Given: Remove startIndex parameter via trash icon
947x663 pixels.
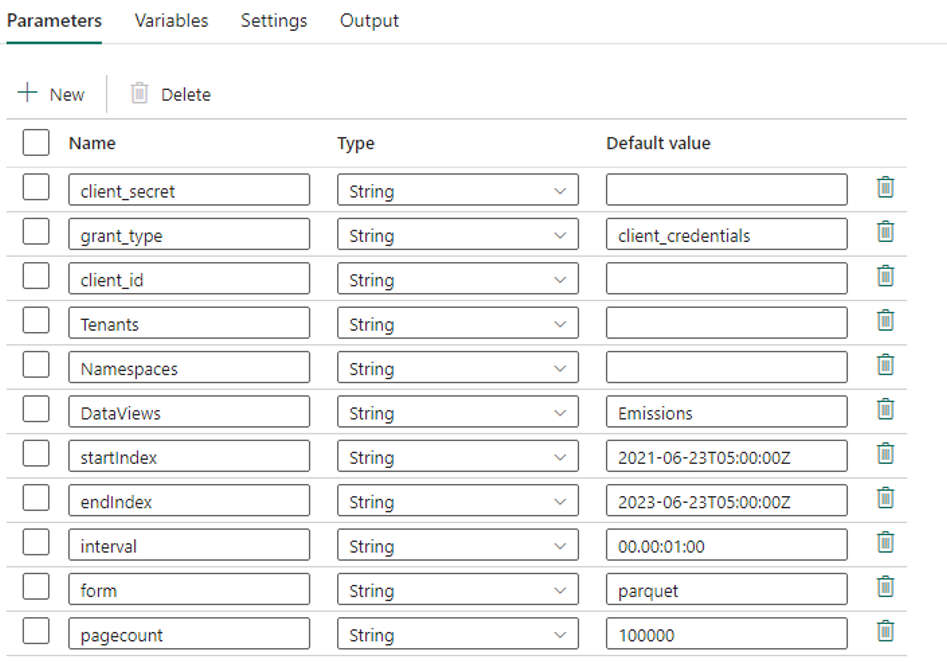Looking at the screenshot, I should pos(885,453).
